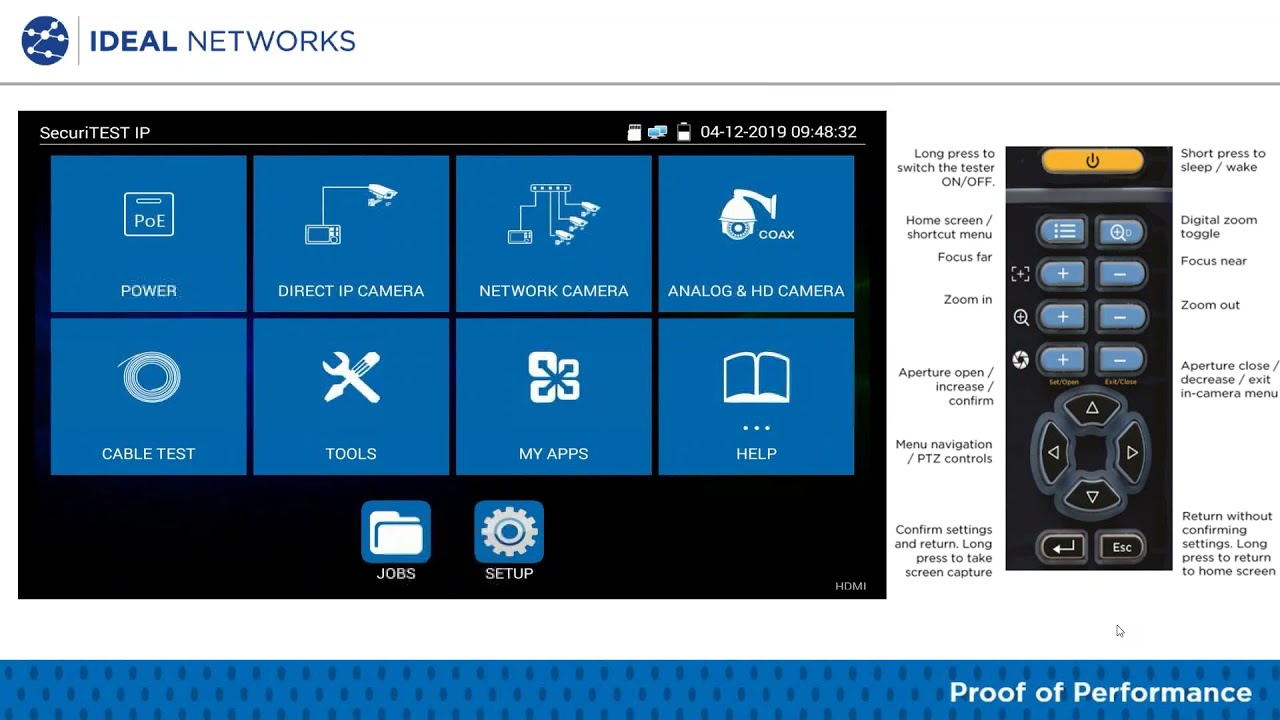Click the 'Focus far' label
The height and width of the screenshot is (720, 1280).
(965, 257)
